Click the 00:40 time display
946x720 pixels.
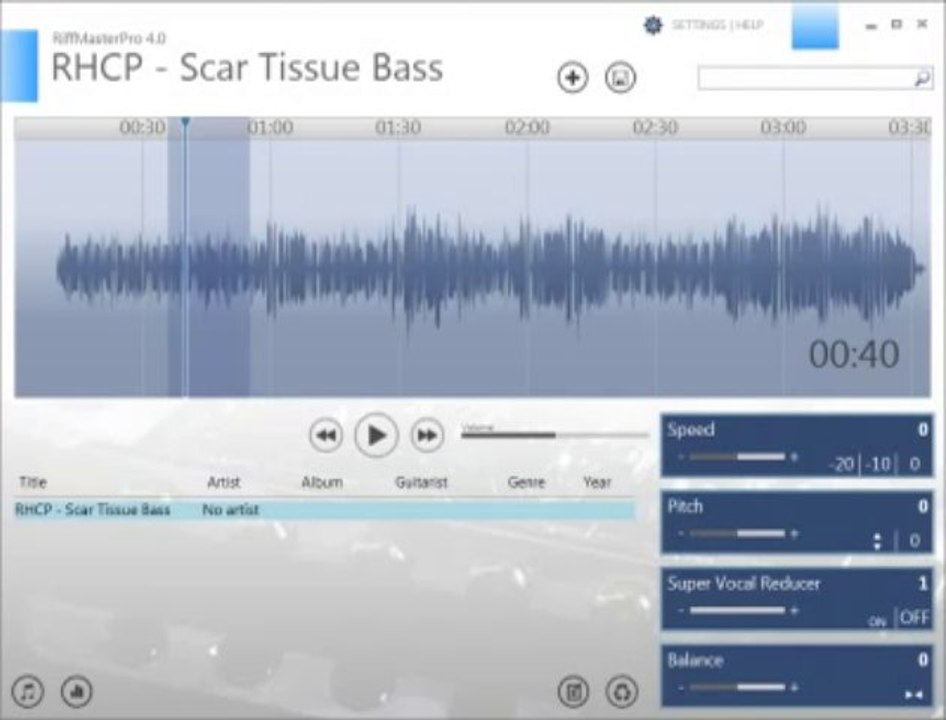click(x=853, y=354)
